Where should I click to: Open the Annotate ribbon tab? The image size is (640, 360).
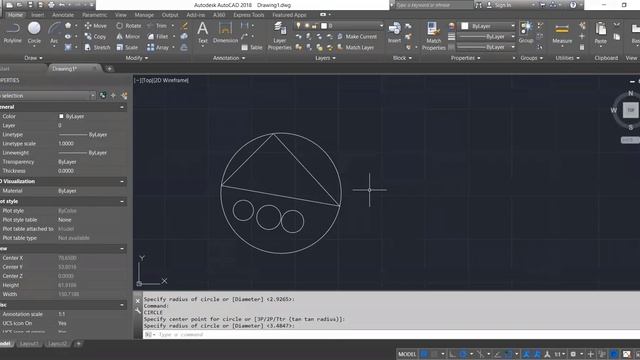(x=63, y=15)
